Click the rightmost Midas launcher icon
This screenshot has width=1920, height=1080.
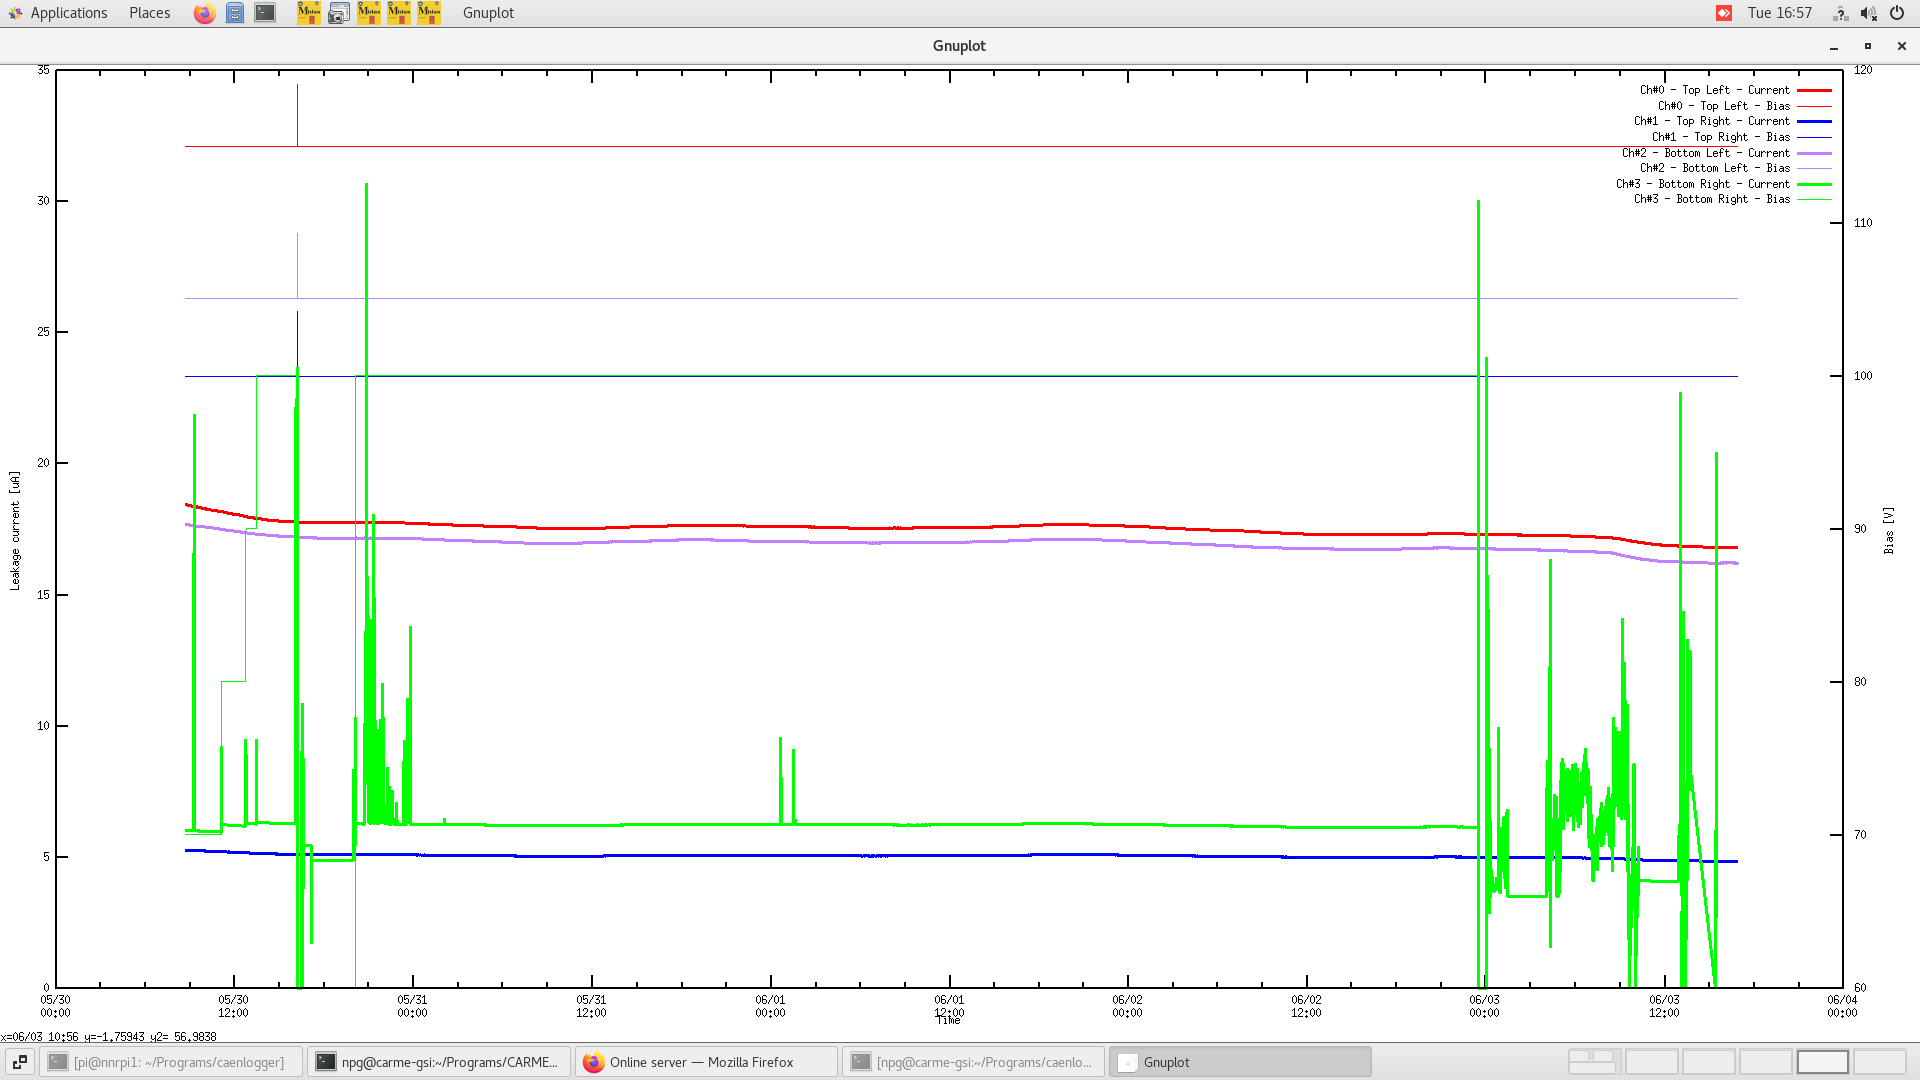point(429,13)
